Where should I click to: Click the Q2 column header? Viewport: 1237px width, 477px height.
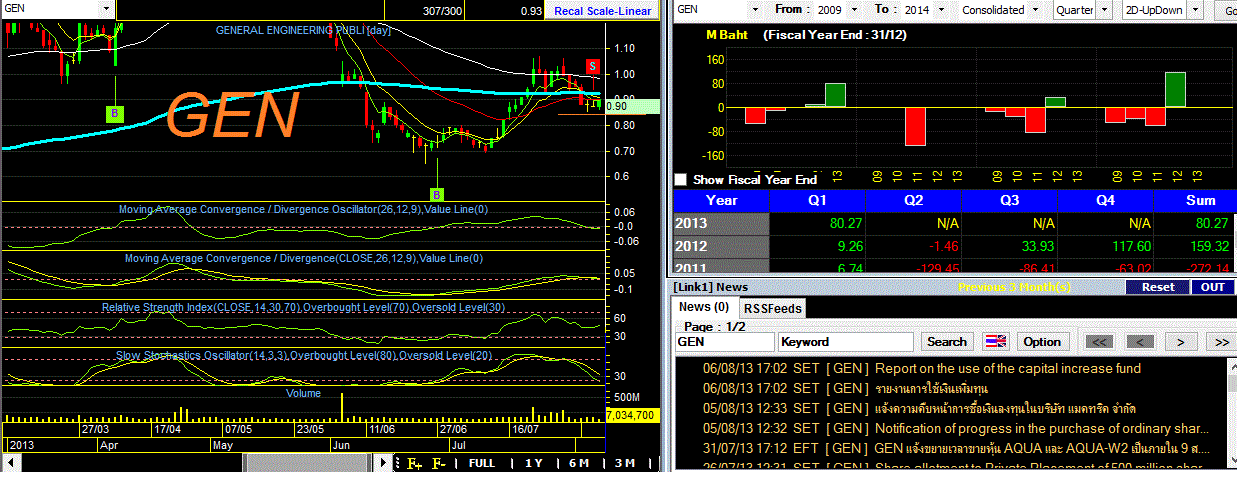(x=915, y=200)
